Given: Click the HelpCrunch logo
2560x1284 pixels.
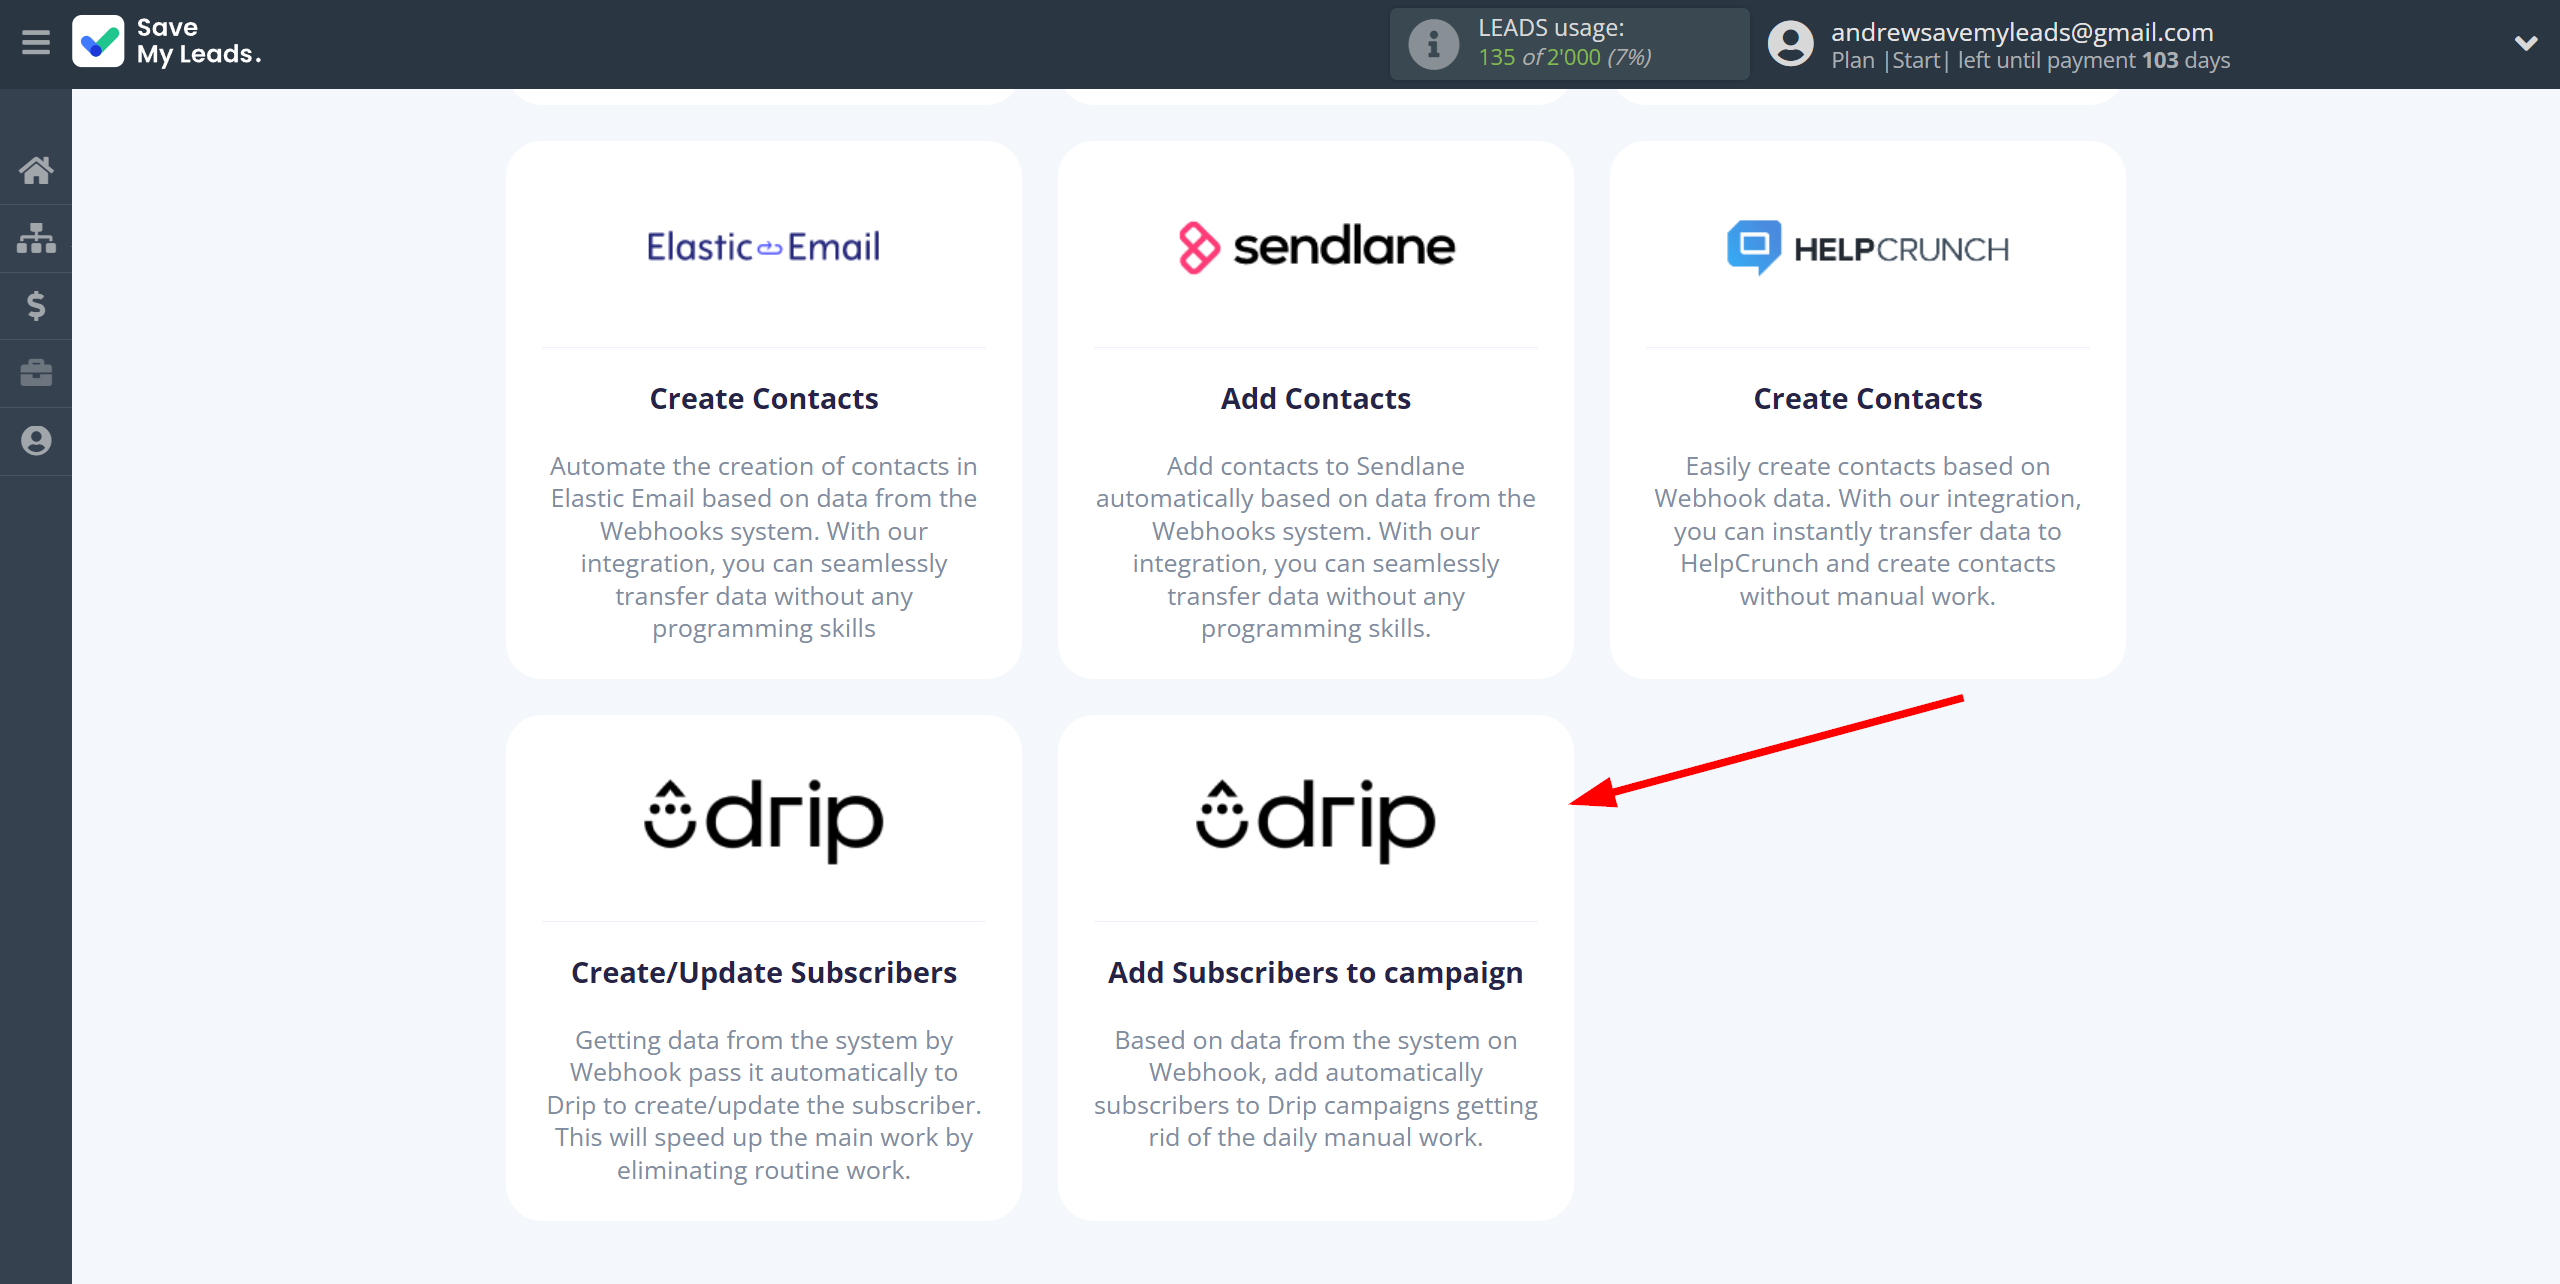Looking at the screenshot, I should 1867,247.
